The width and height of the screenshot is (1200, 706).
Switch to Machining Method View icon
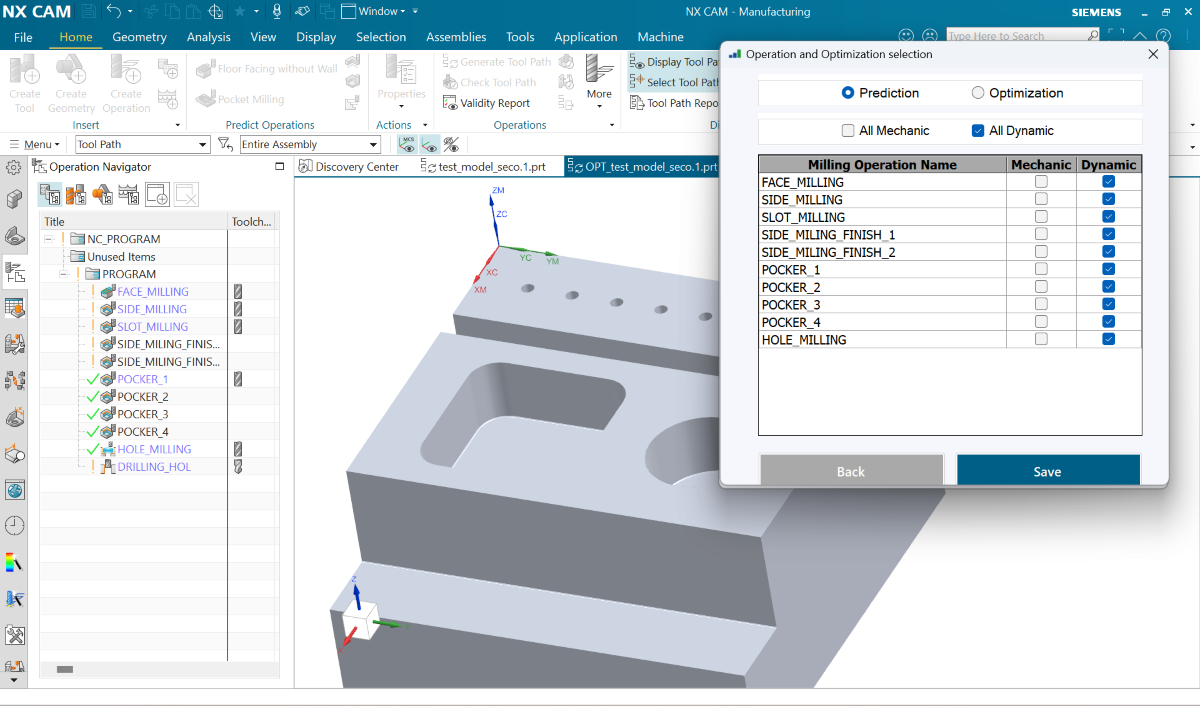129,194
